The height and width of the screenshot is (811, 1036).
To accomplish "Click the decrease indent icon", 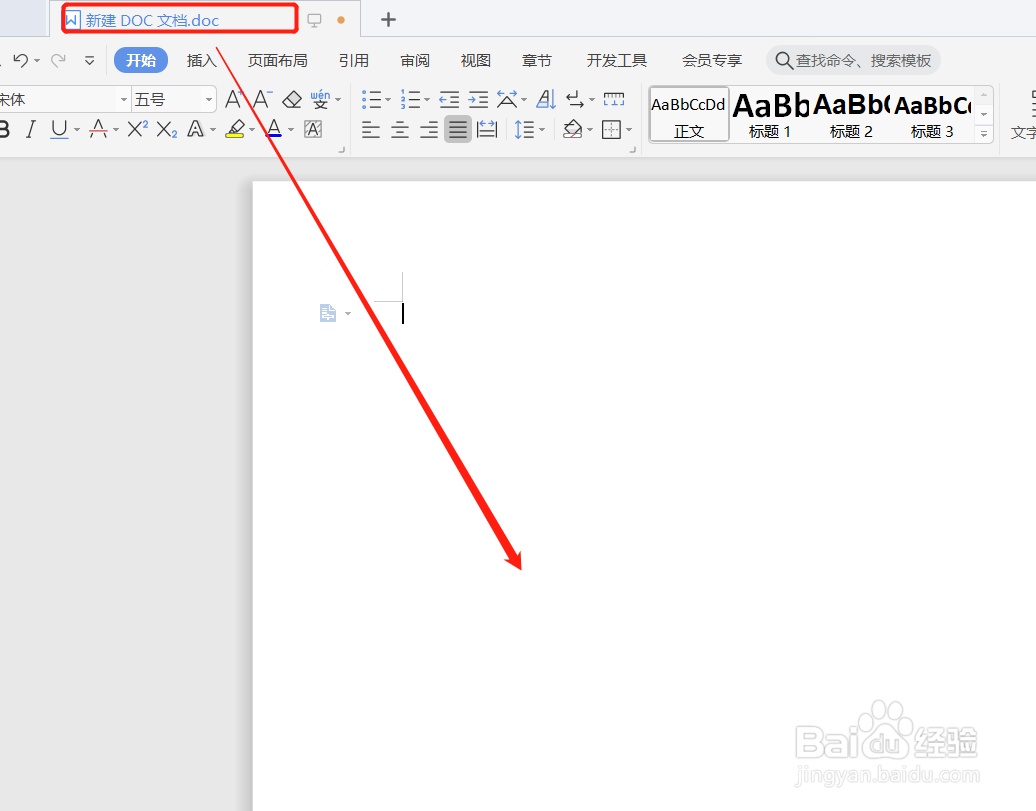I will tap(449, 100).
